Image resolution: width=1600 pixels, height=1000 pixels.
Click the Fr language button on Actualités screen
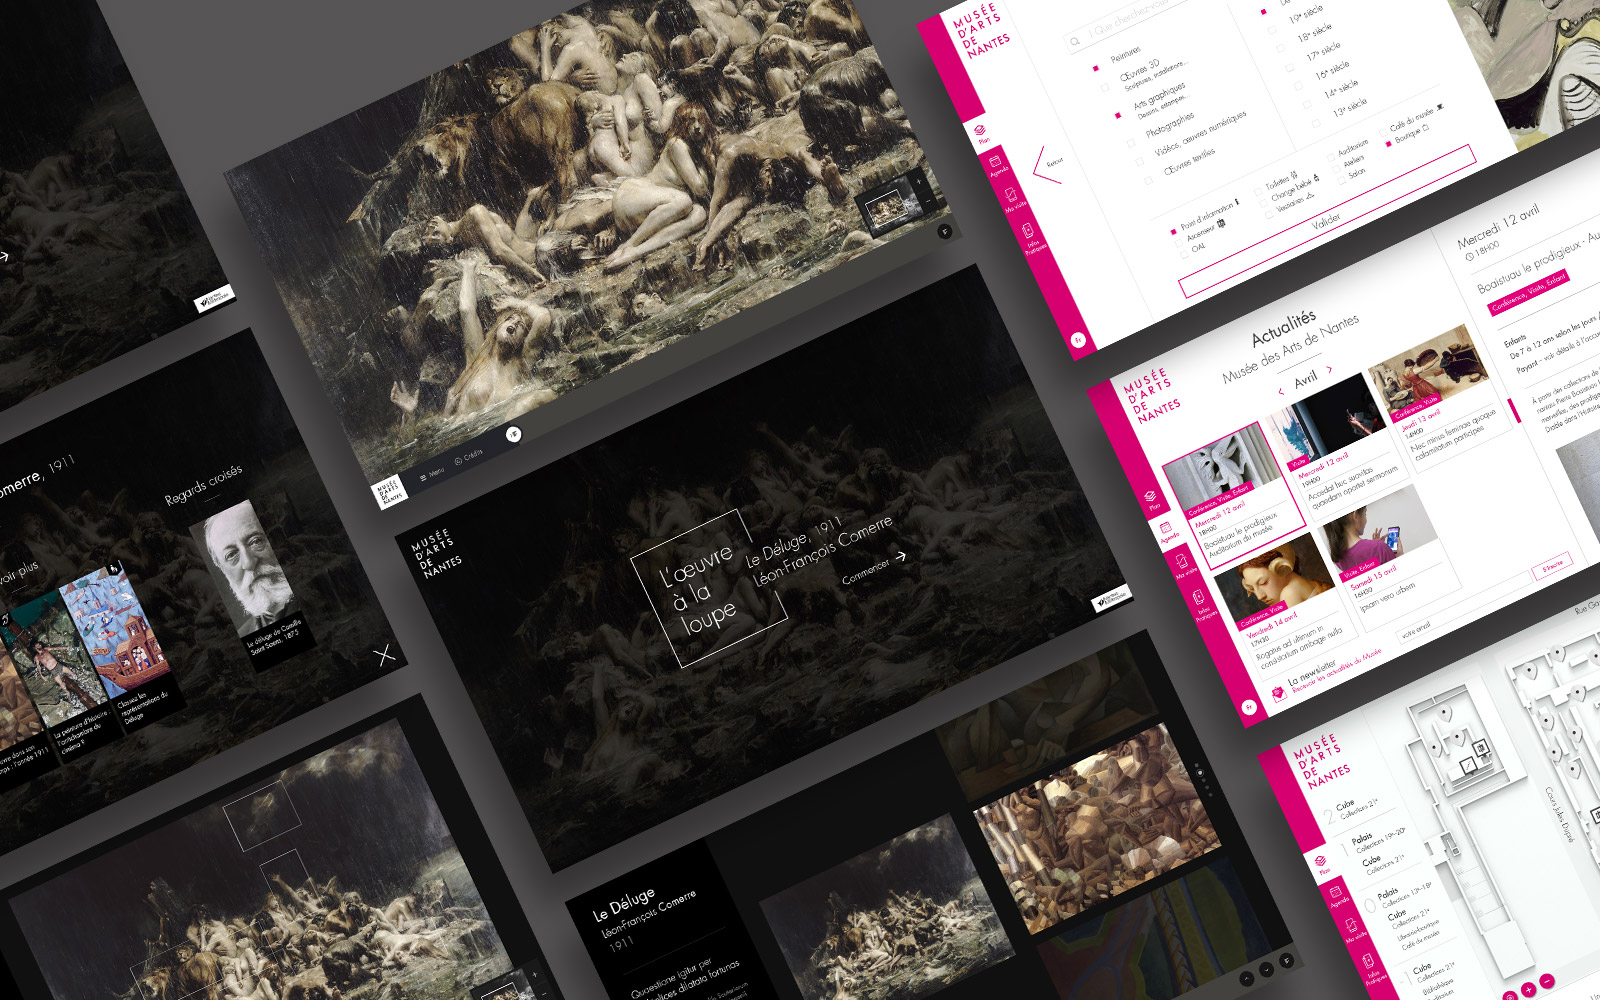[1248, 707]
